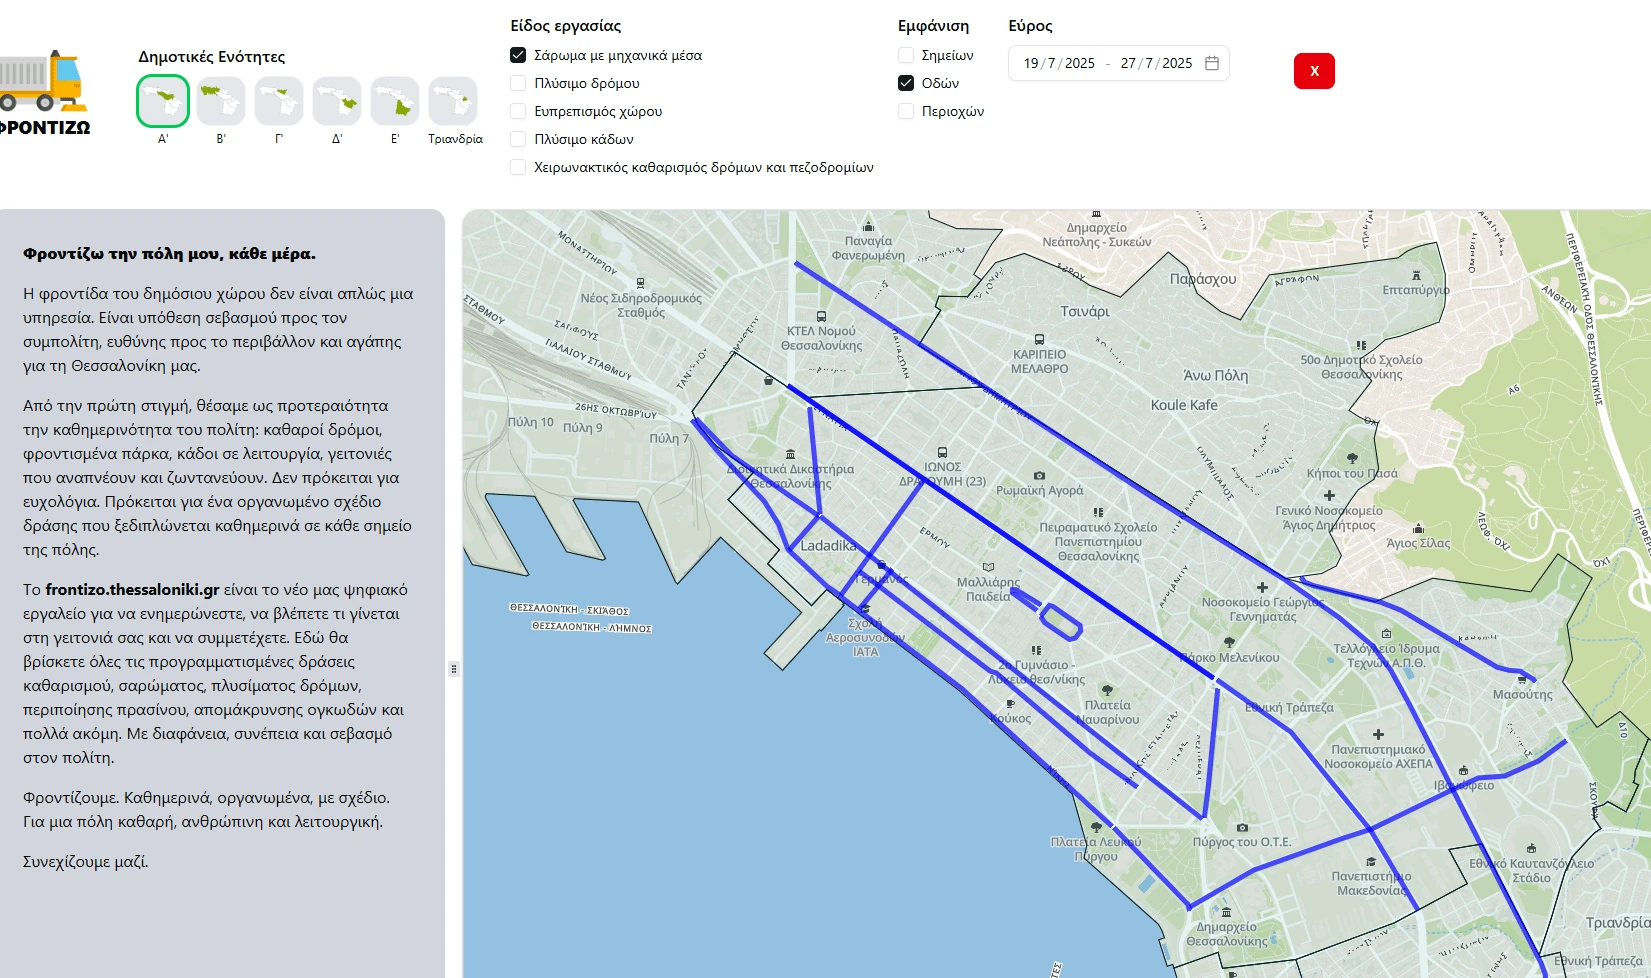Enable Πλύσιμο κάδων work type

518,139
